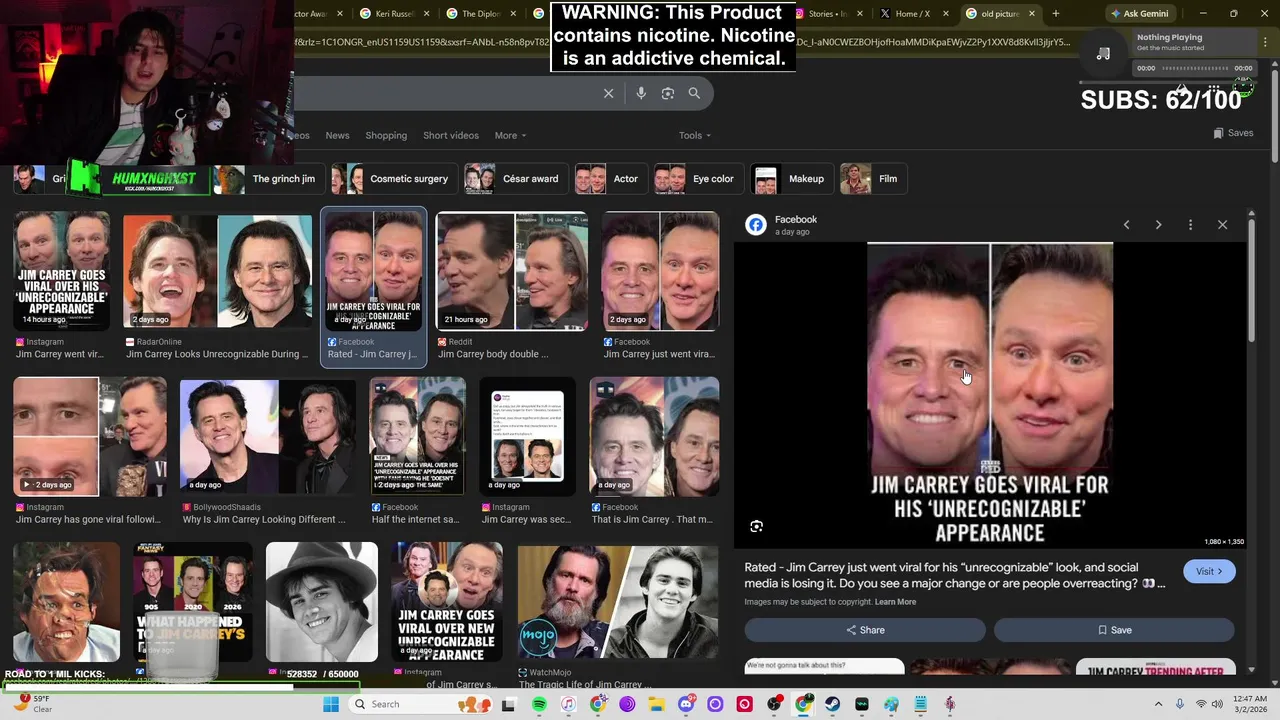Open Steam from the taskbar
The width and height of the screenshot is (1280, 720).
pyautogui.click(x=832, y=704)
